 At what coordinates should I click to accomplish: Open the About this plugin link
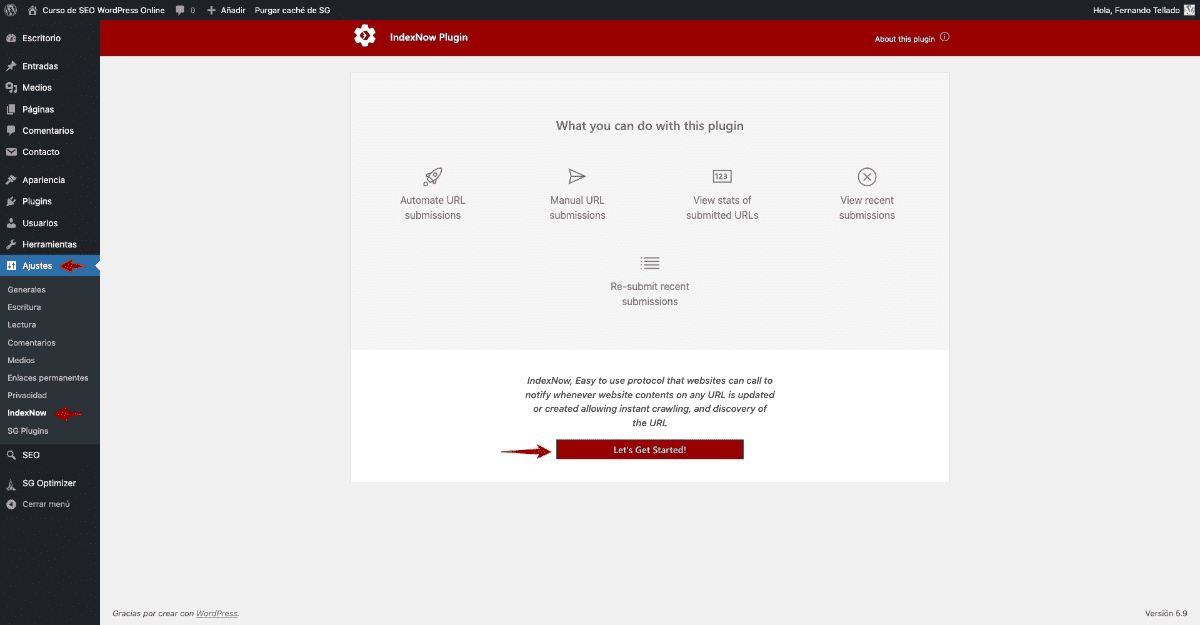click(x=904, y=39)
